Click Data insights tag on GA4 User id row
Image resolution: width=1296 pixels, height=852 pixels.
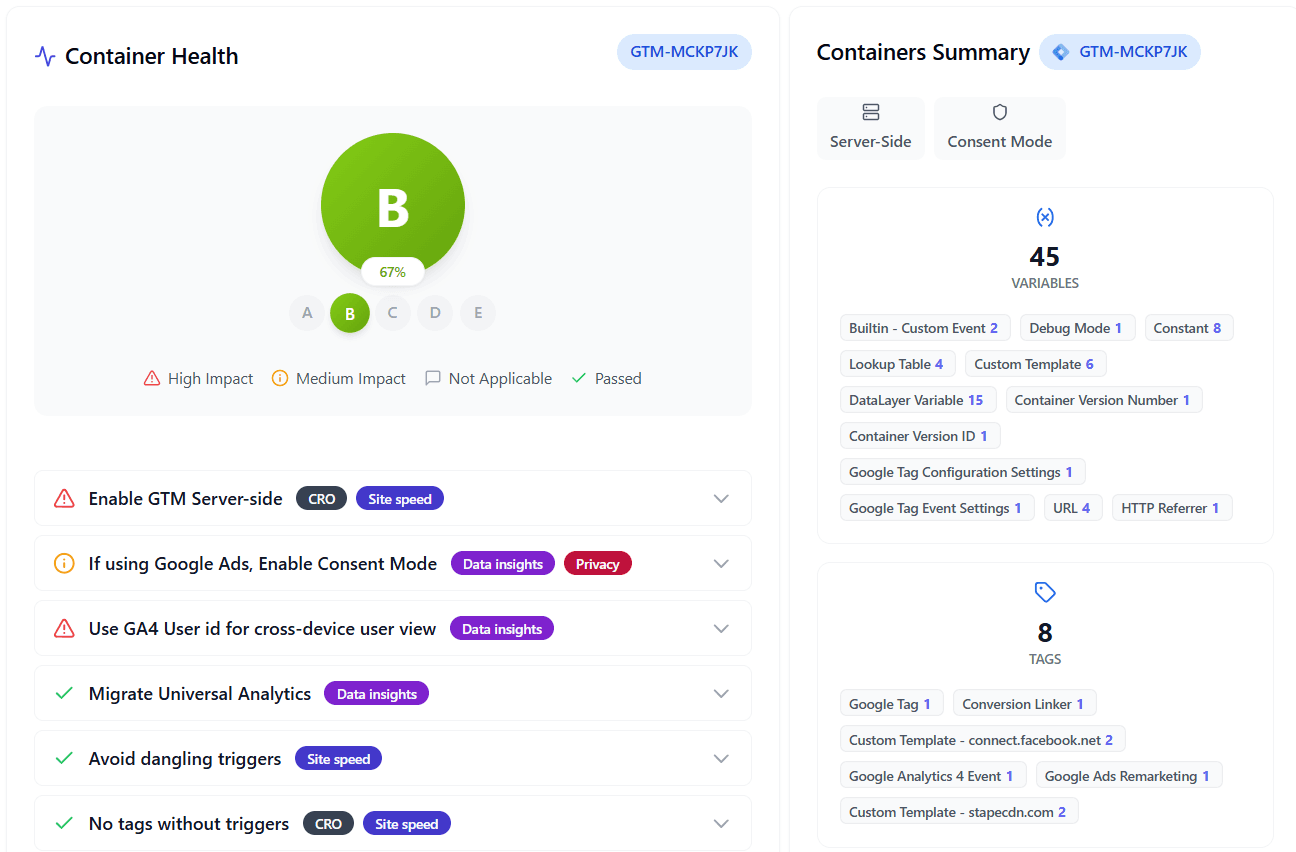pos(502,628)
